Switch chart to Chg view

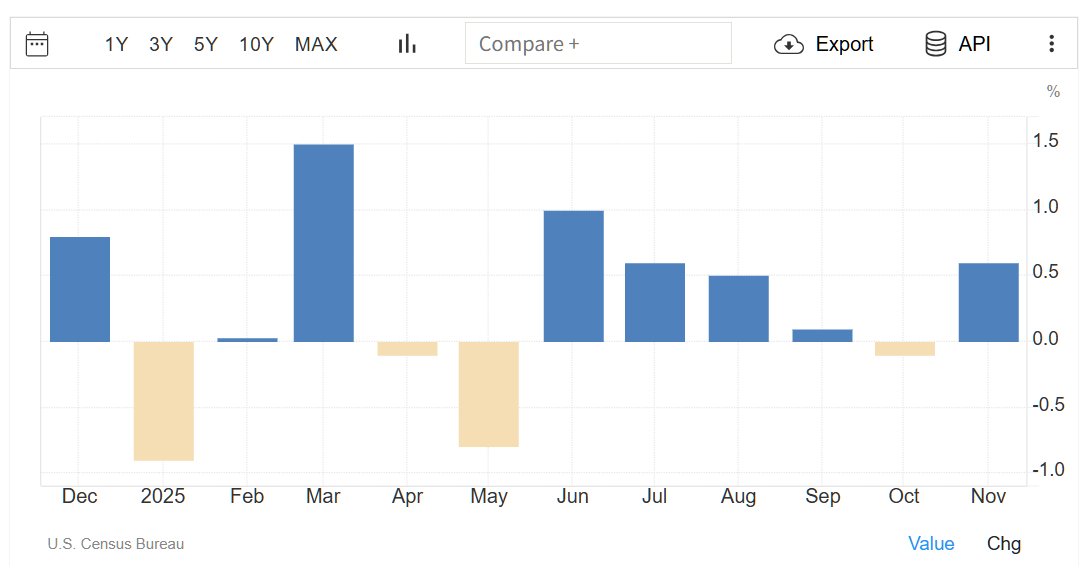[x=1004, y=543]
